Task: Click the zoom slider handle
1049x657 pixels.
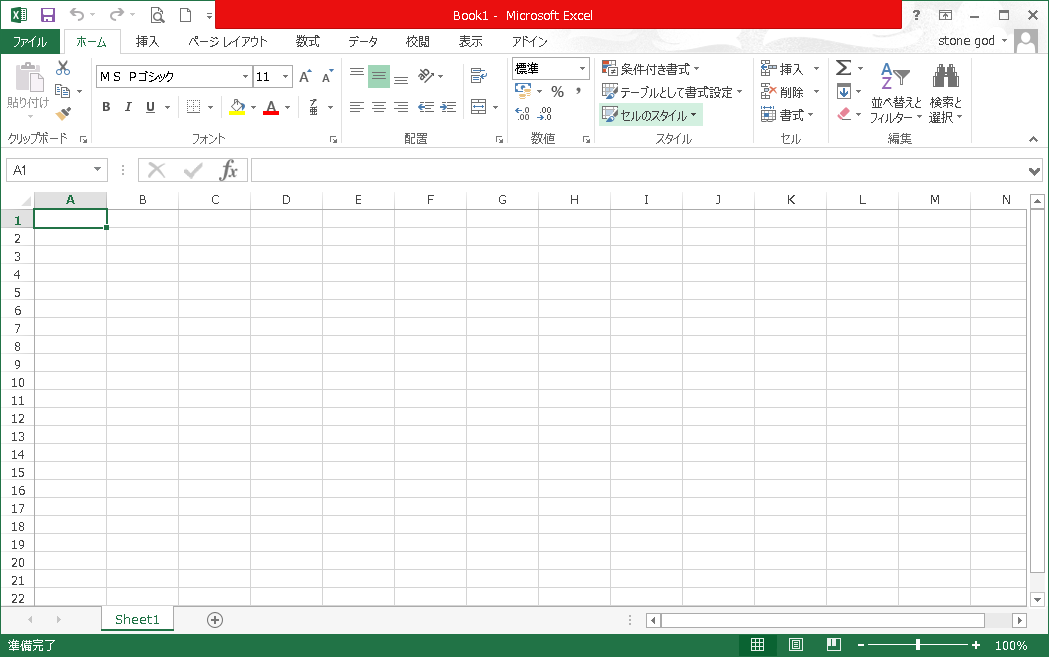Action: pos(918,645)
